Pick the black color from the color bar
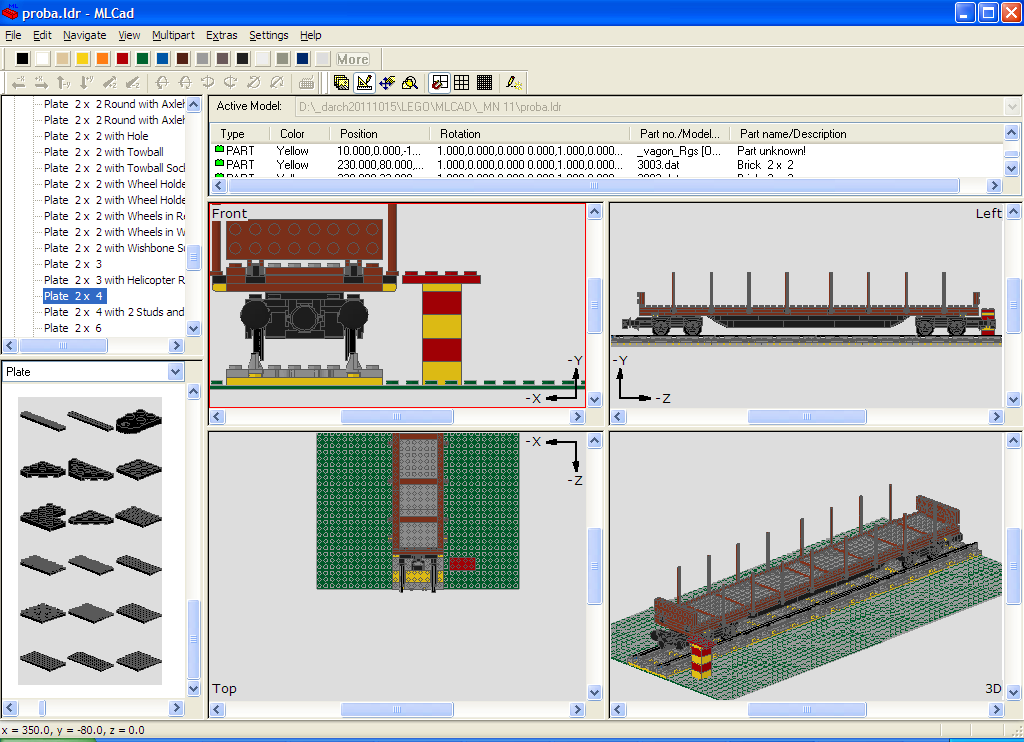This screenshot has height=742, width=1024. 23,59
